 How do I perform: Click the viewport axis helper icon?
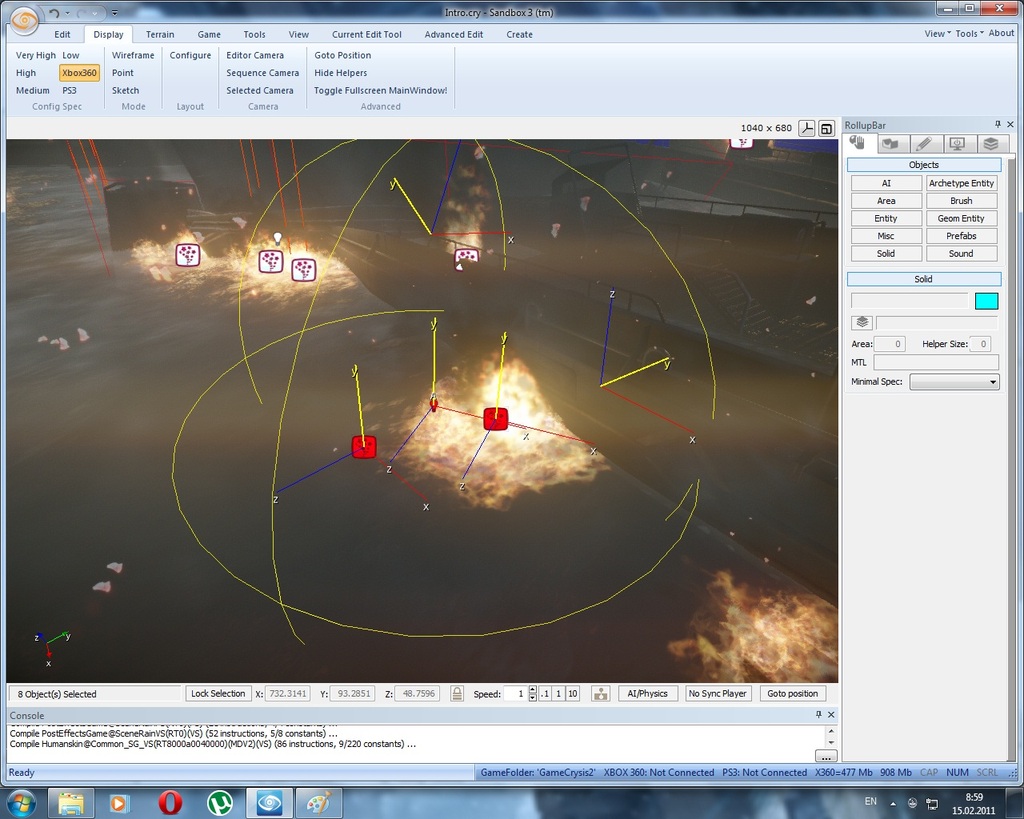[x=807, y=129]
